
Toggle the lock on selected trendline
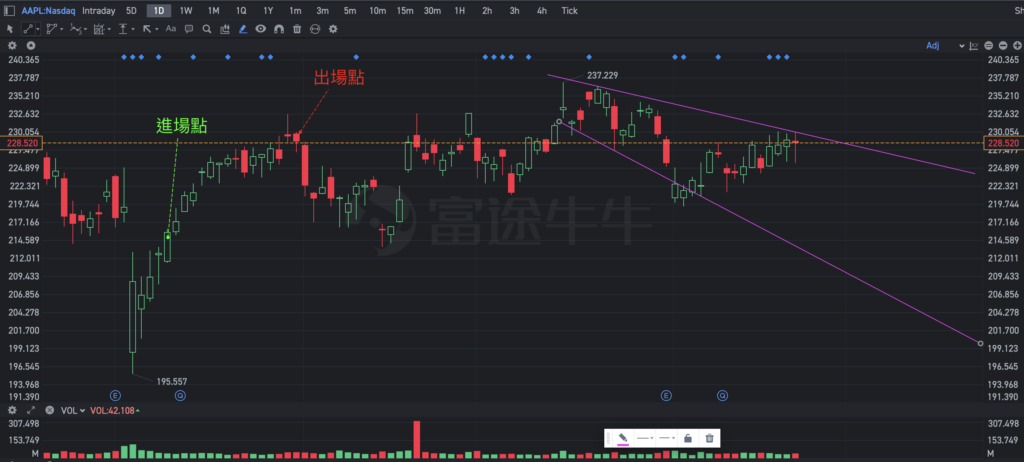688,438
